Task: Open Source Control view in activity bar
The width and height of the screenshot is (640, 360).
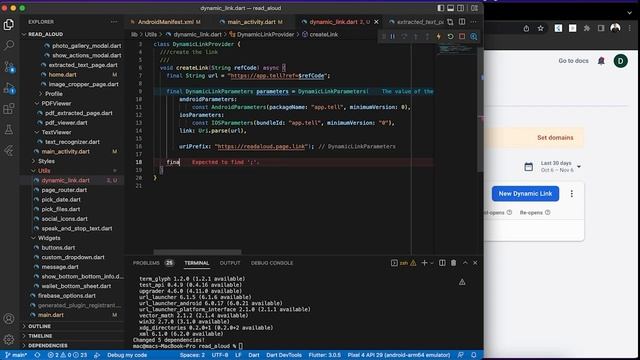Action: pyautogui.click(x=9, y=67)
